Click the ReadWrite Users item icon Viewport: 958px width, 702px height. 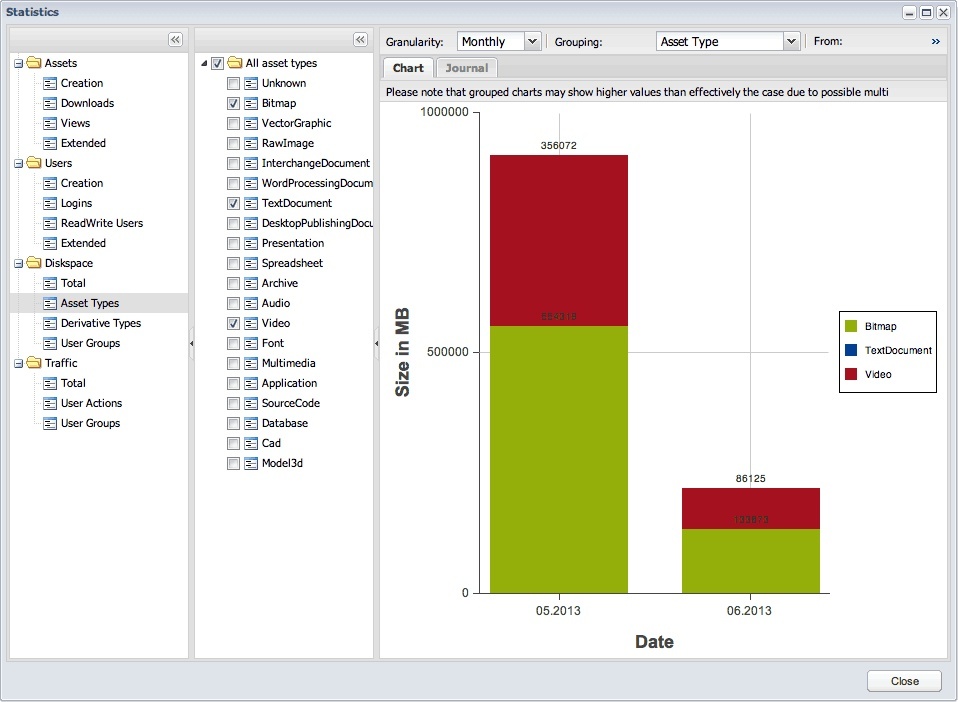pos(50,224)
